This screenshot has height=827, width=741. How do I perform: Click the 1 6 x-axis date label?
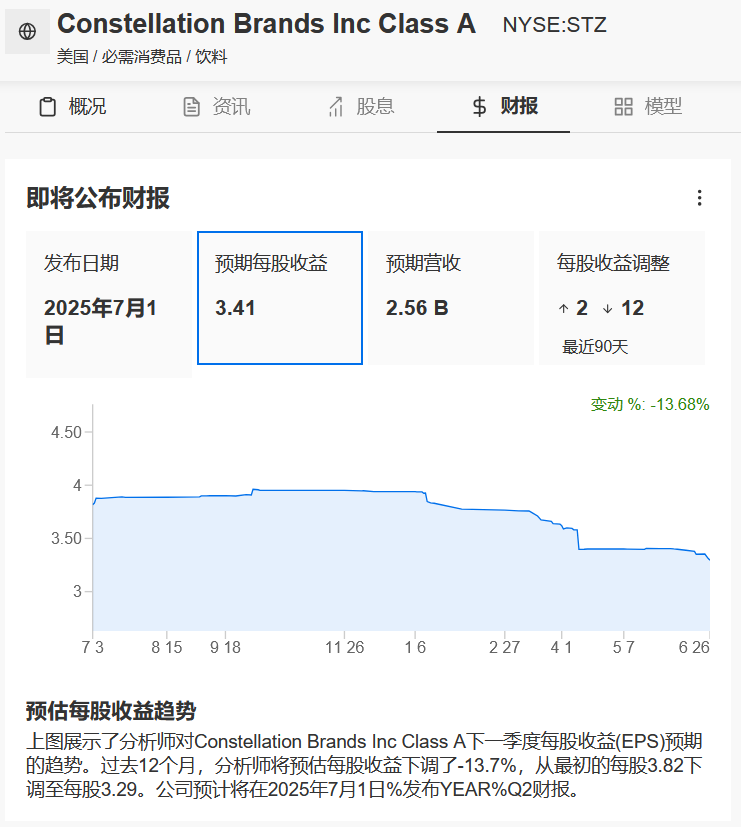[x=415, y=647]
